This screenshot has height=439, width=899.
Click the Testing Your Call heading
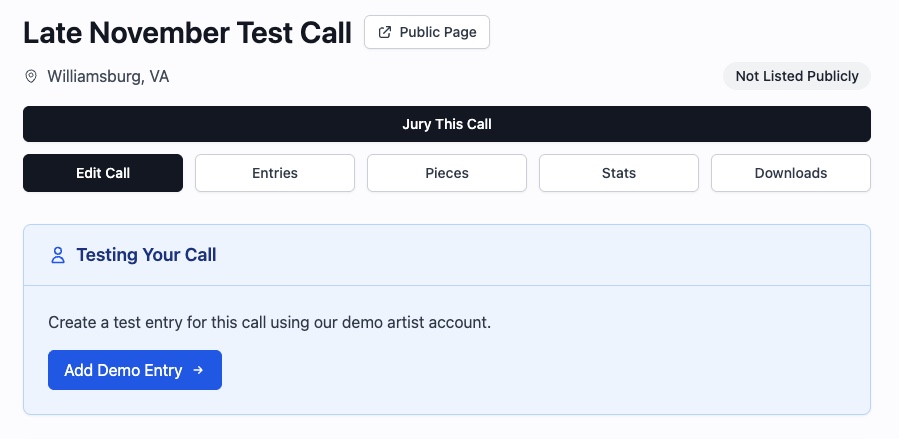point(146,255)
